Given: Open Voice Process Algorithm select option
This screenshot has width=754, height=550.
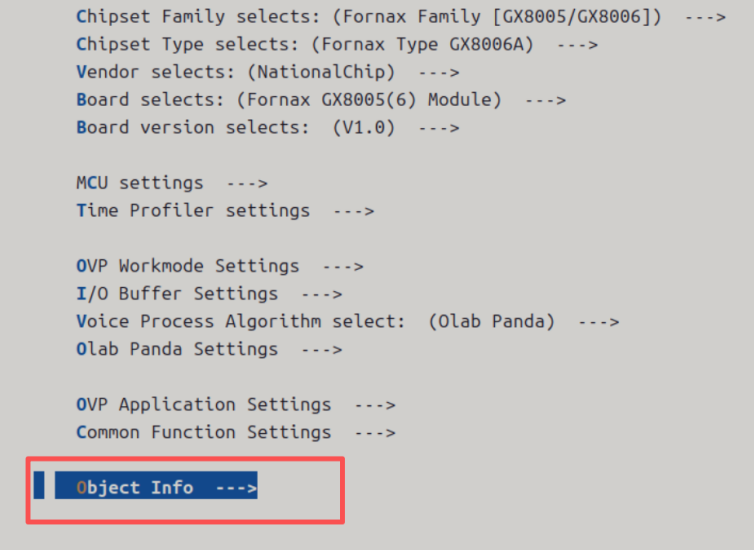Looking at the screenshot, I should pyautogui.click(x=348, y=322).
